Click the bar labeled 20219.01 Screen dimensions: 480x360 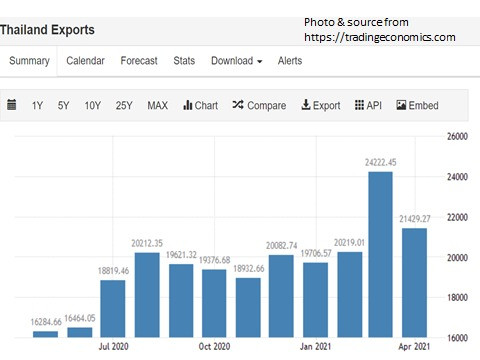350,295
